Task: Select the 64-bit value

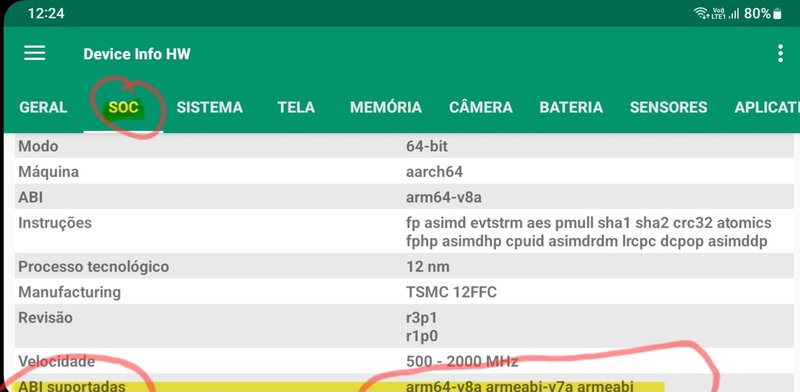Action: point(427,146)
